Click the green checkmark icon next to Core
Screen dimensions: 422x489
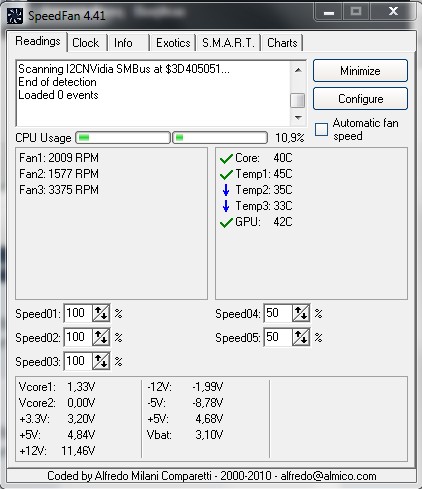pos(226,159)
